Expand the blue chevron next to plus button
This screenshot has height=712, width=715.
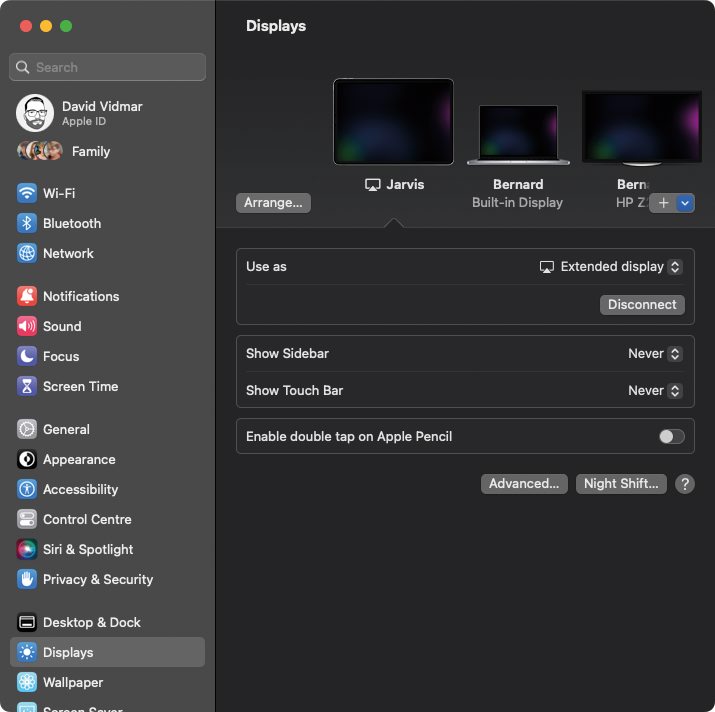(x=685, y=203)
